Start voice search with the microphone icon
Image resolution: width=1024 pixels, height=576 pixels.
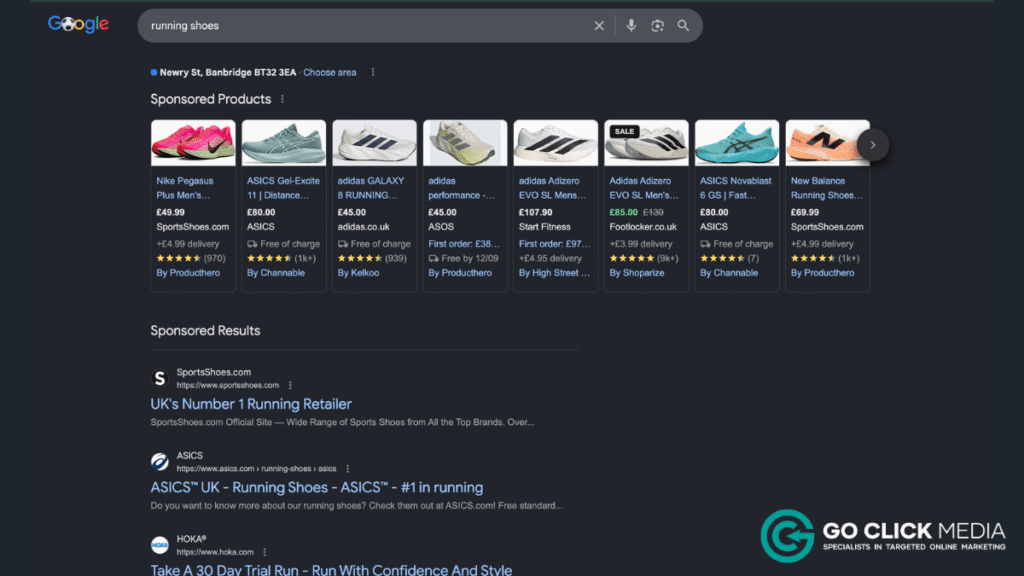631,25
